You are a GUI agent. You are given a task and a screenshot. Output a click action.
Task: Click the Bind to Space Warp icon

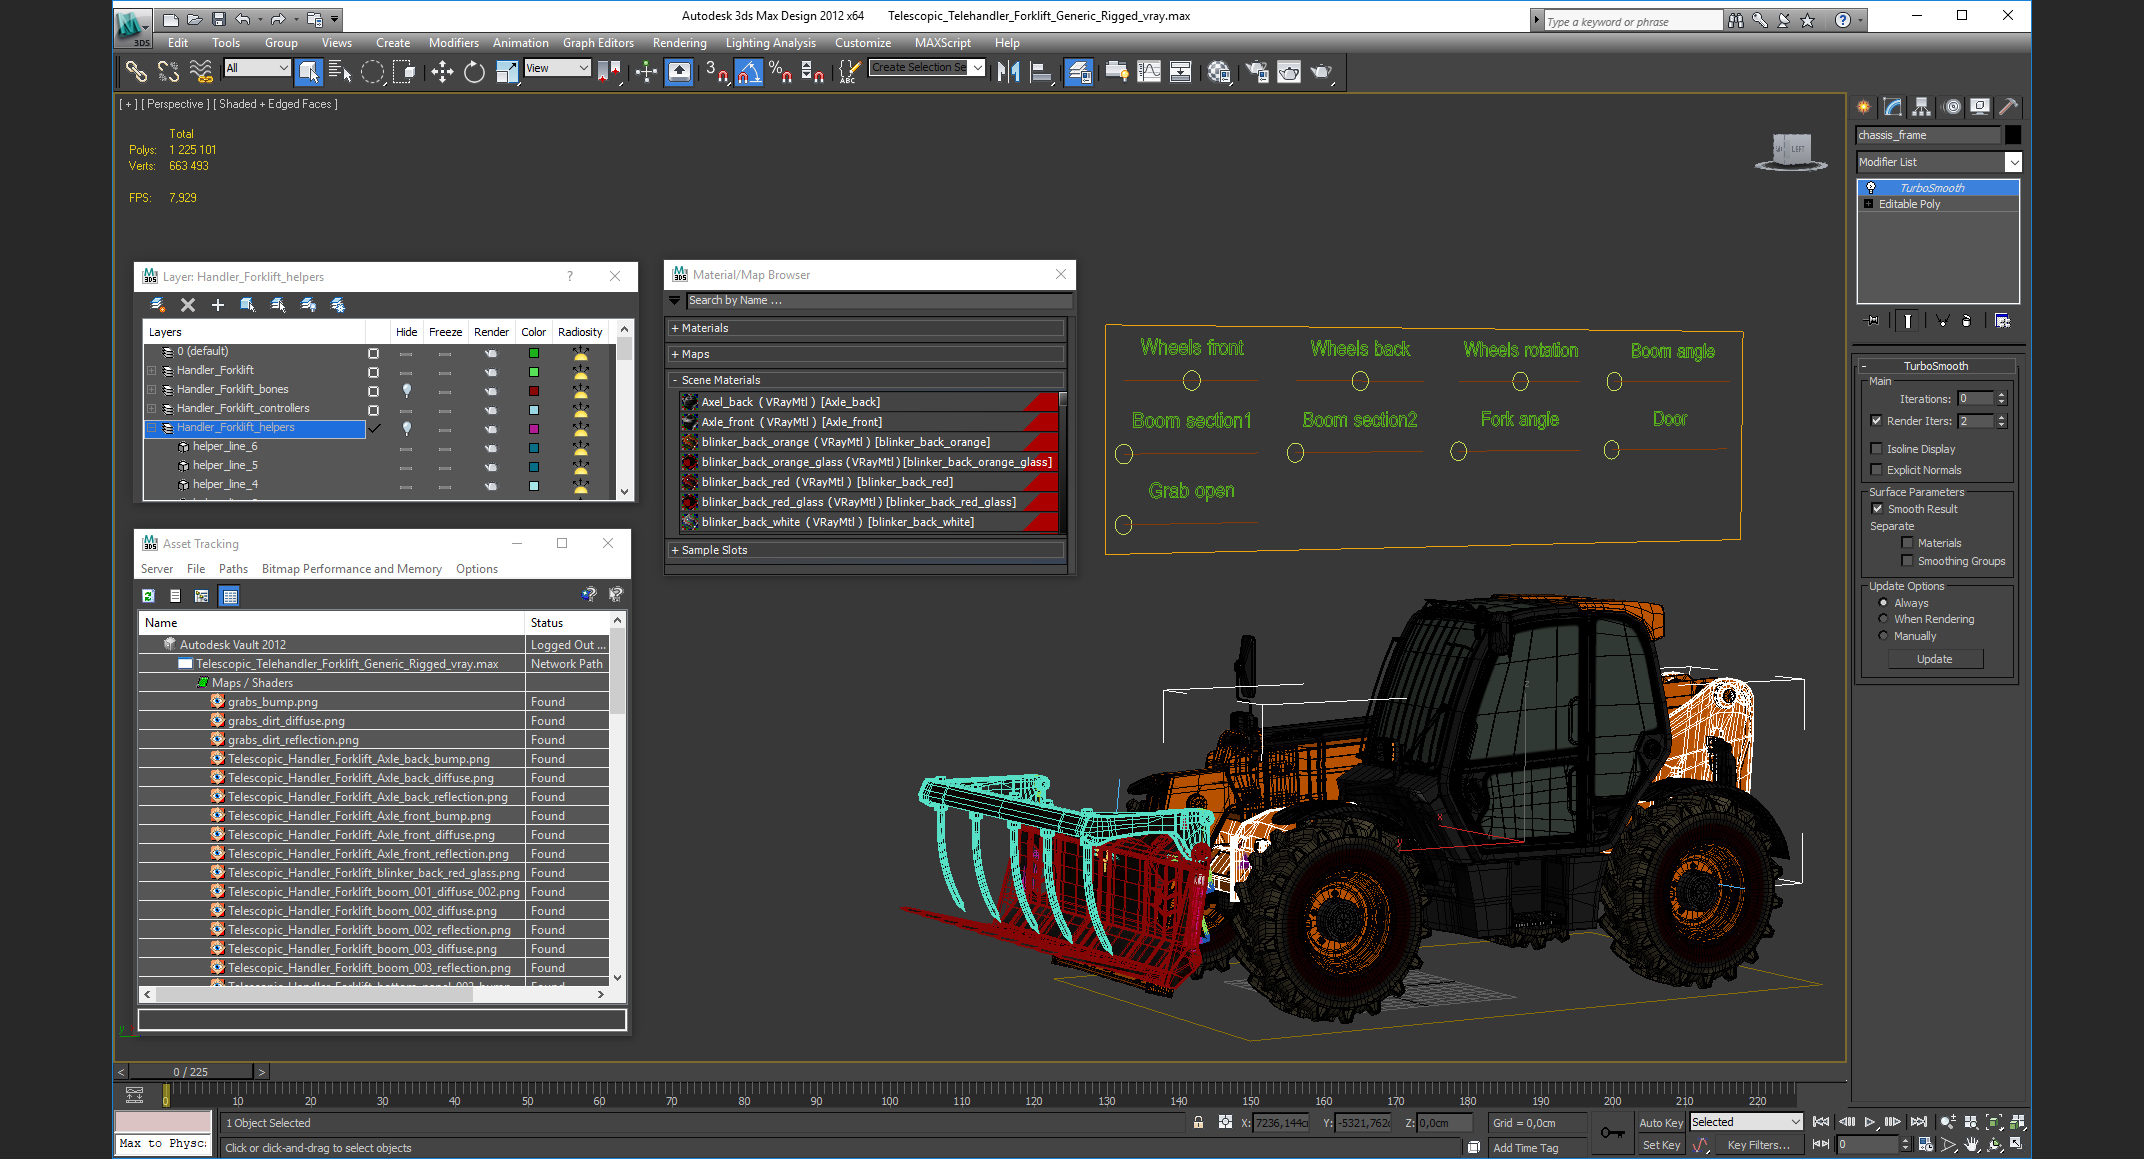tap(201, 71)
